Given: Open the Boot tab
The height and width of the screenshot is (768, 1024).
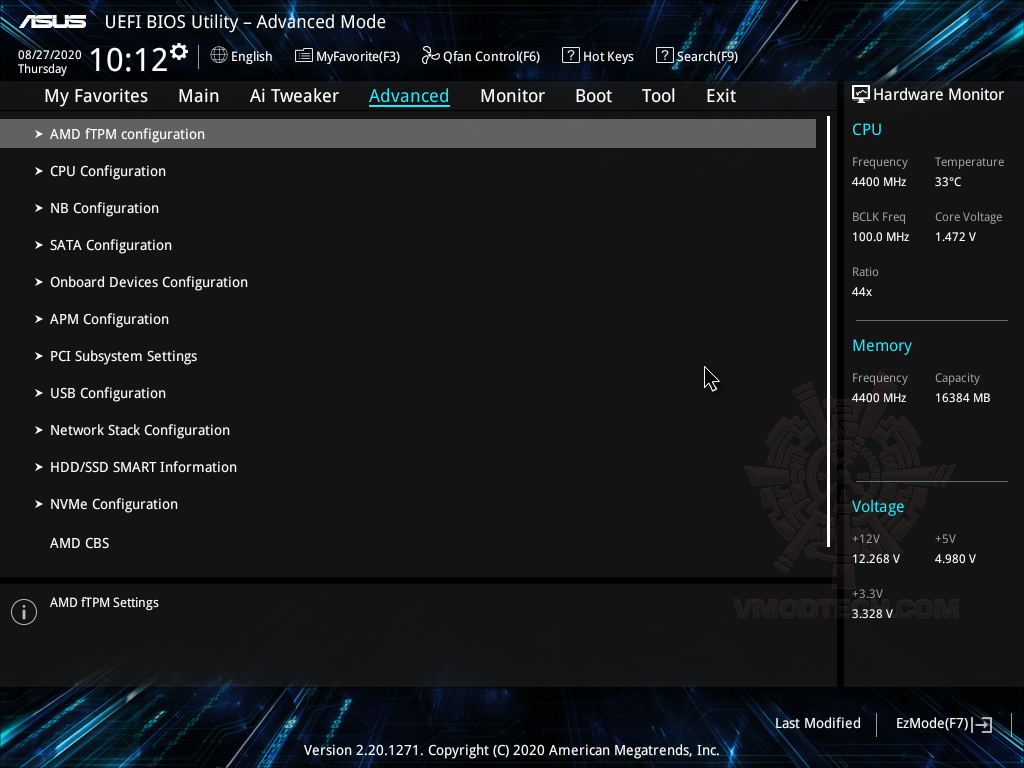Looking at the screenshot, I should 593,96.
